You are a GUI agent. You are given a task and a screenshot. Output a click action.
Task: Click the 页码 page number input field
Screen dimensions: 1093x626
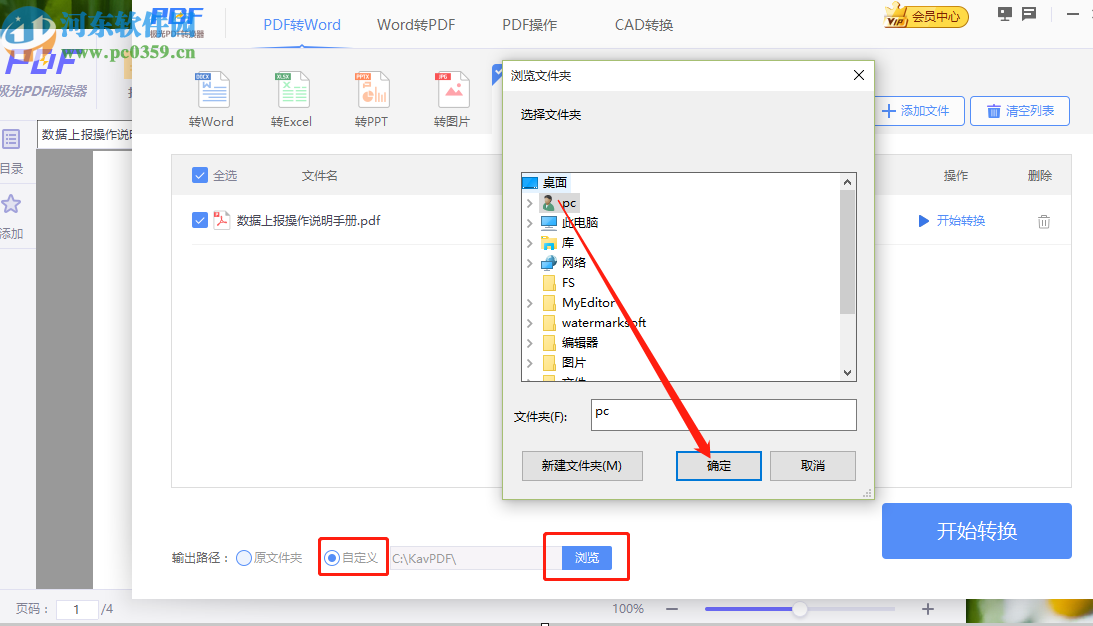(x=77, y=608)
